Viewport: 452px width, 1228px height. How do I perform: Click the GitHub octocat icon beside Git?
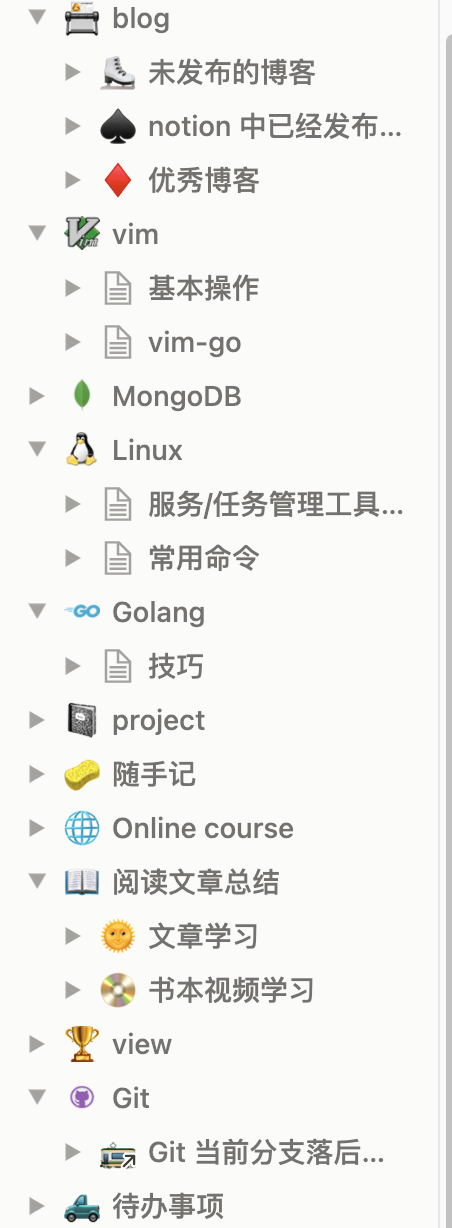82,1098
